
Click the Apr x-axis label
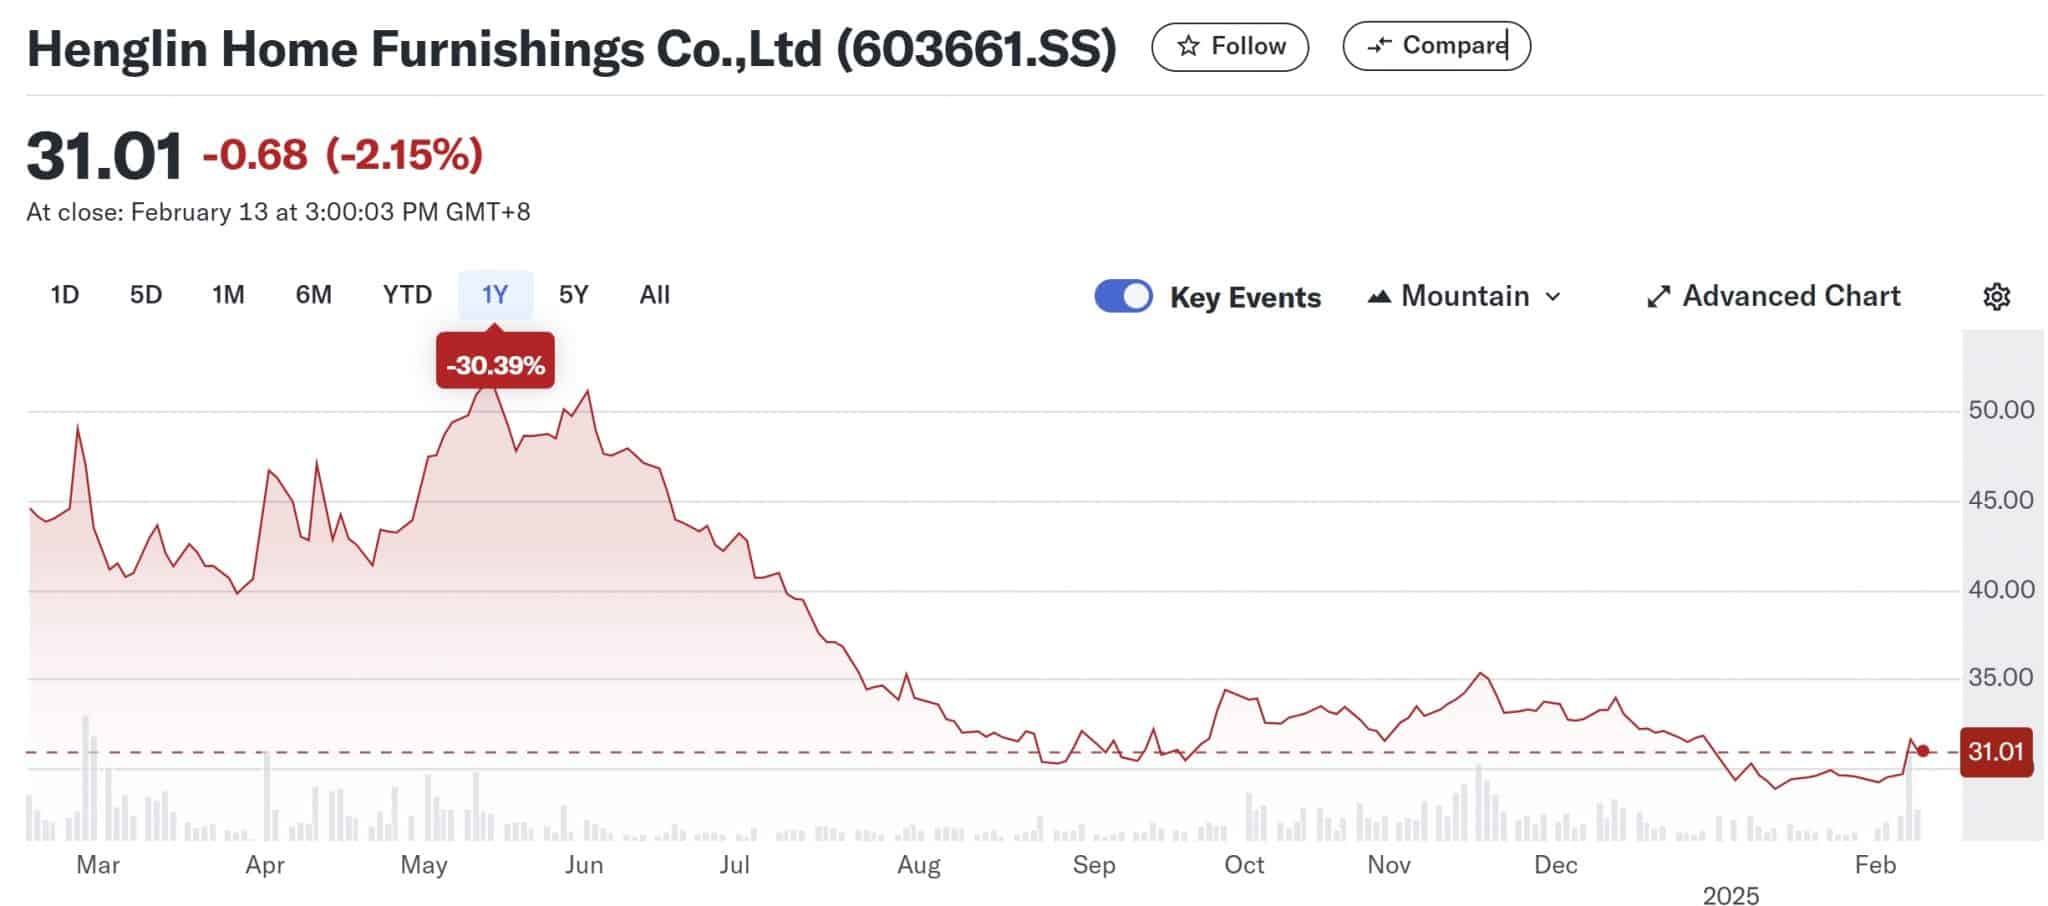tap(265, 865)
